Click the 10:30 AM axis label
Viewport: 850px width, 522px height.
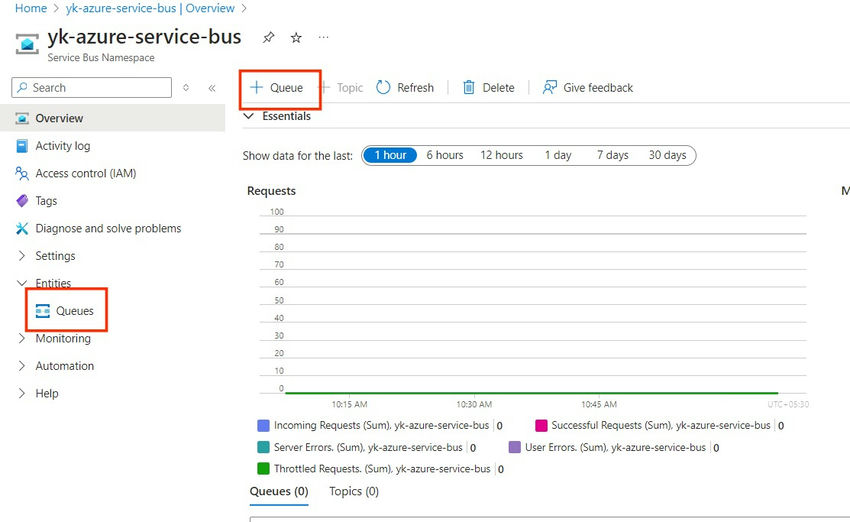[474, 404]
